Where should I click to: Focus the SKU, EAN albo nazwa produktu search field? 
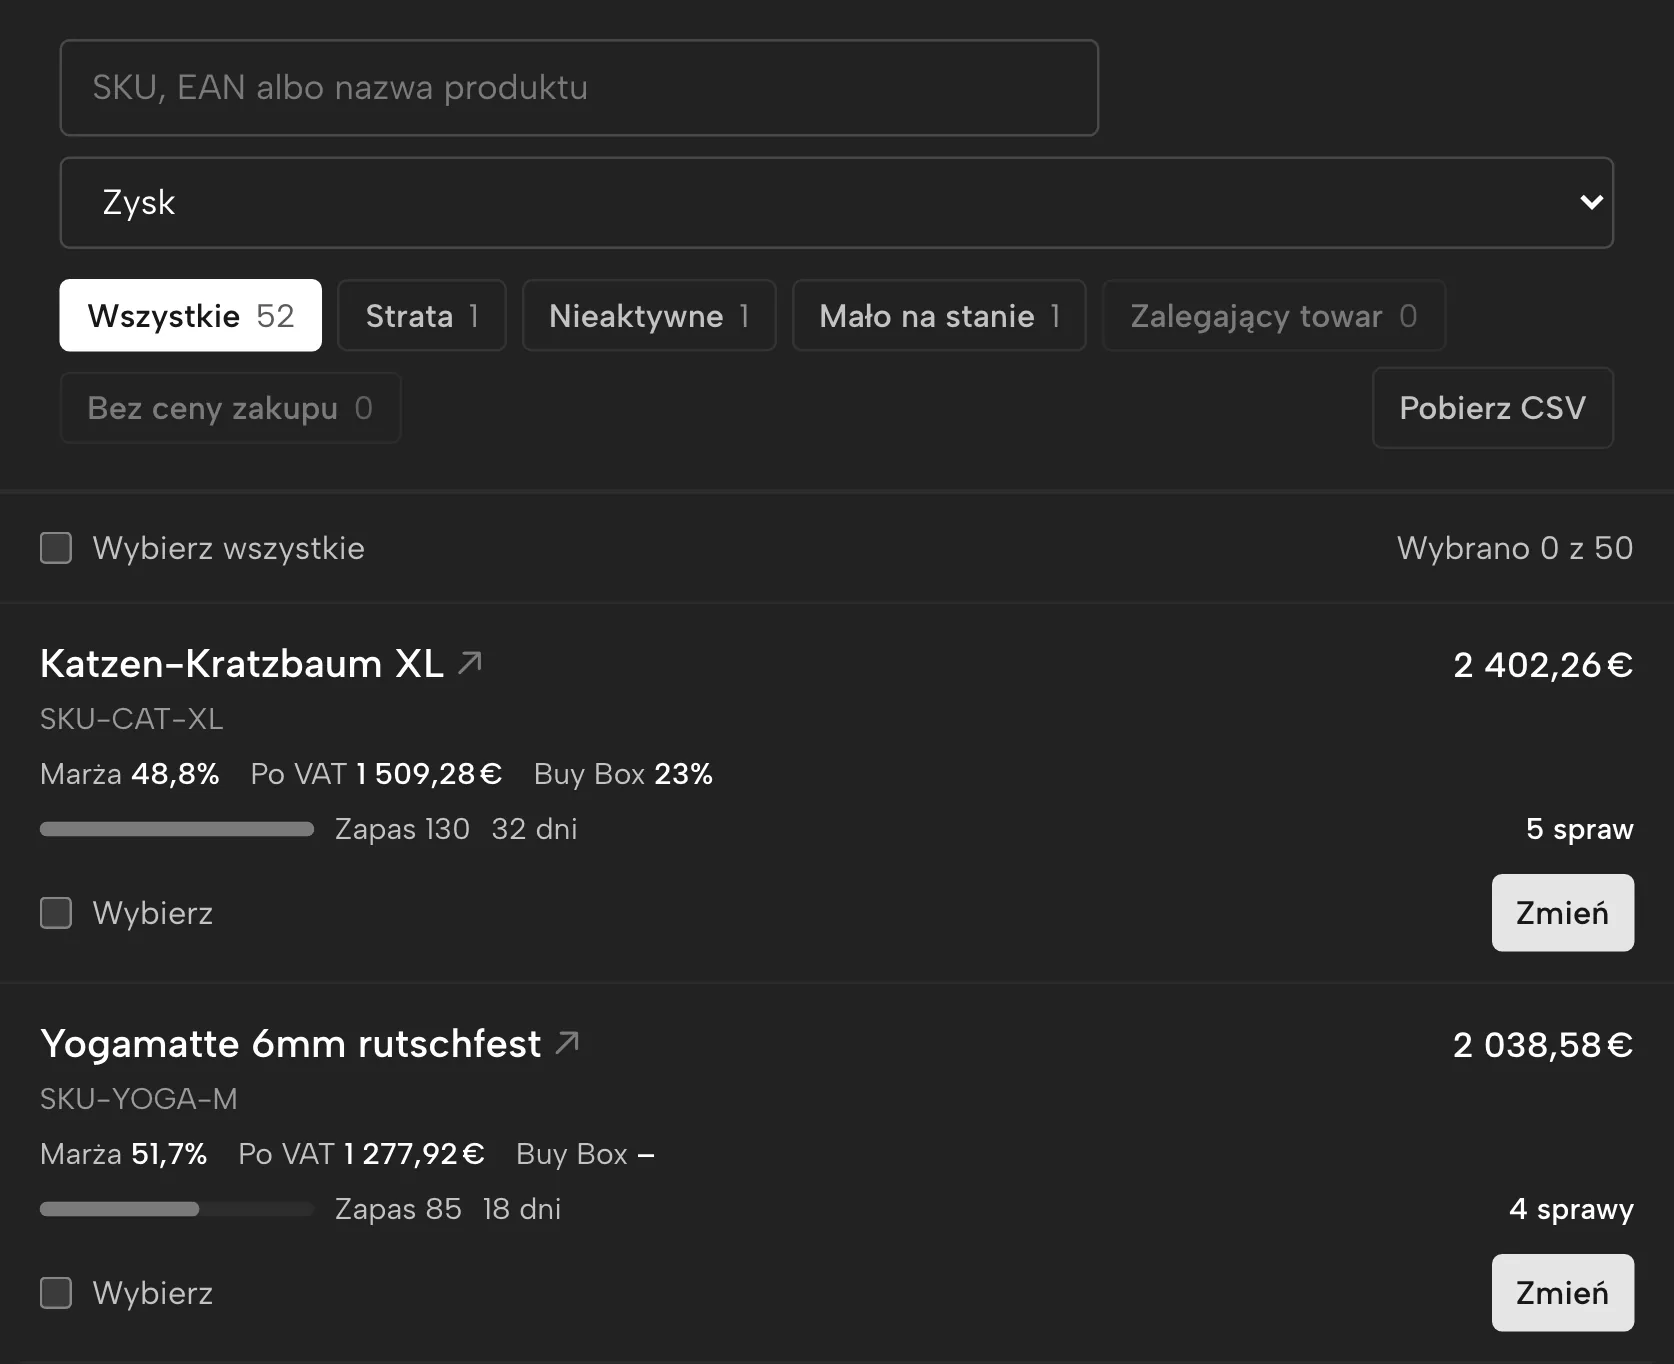579,88
